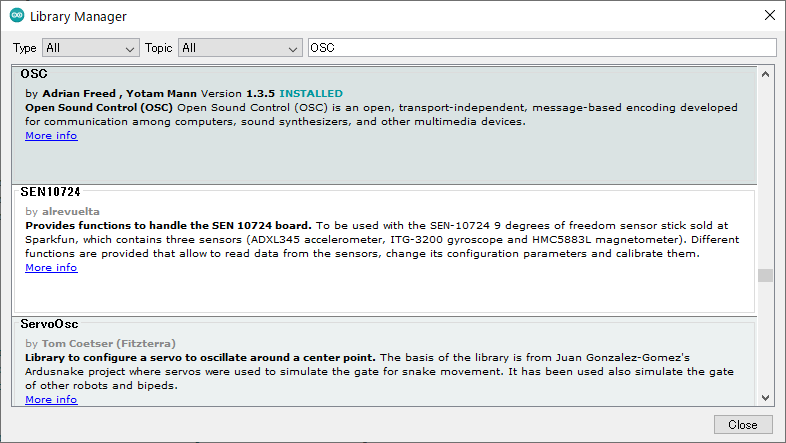Click the Library Manager title text
The image size is (786, 443).
click(x=78, y=17)
